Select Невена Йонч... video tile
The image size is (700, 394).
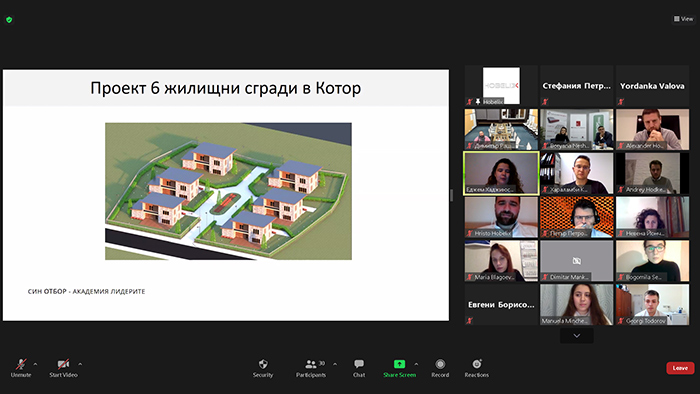point(652,217)
